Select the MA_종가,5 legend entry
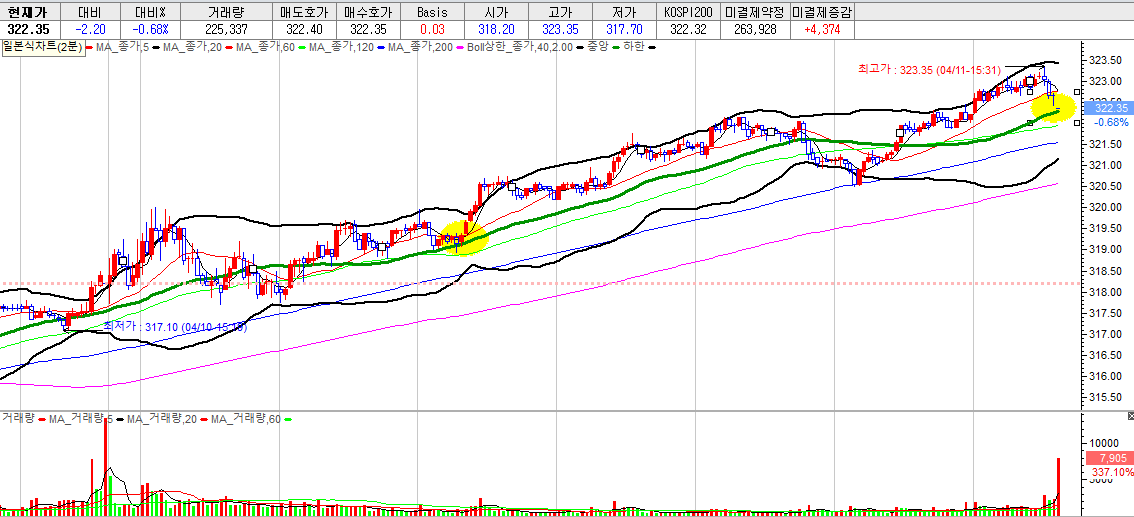 (x=120, y=47)
